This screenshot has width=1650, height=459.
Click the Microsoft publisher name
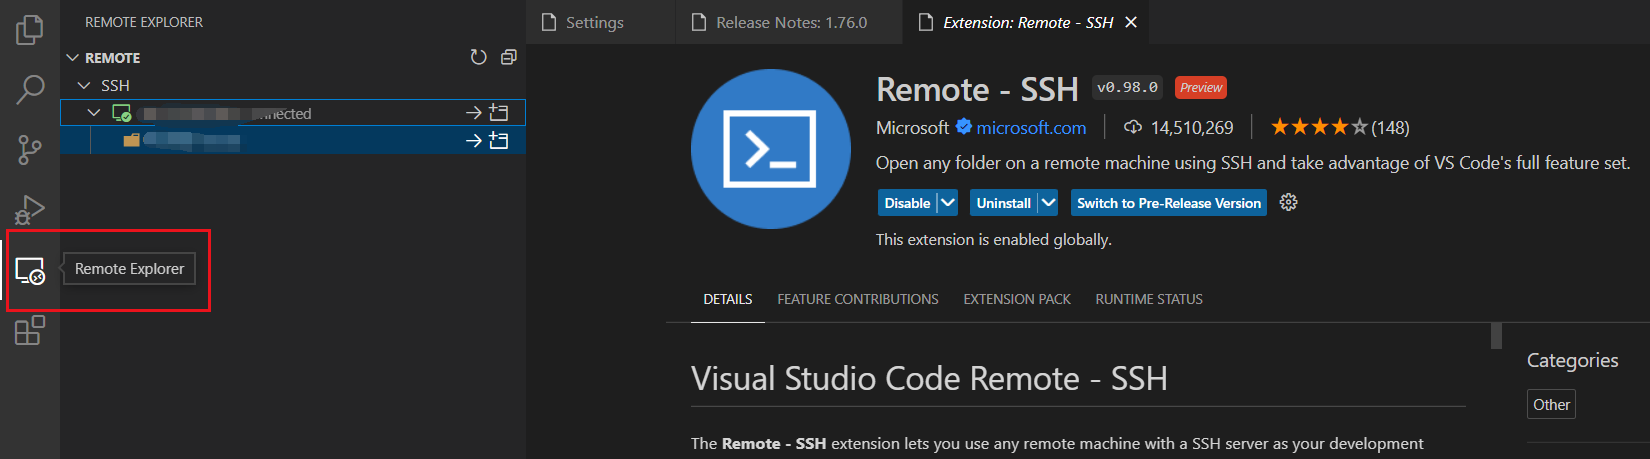click(x=912, y=127)
